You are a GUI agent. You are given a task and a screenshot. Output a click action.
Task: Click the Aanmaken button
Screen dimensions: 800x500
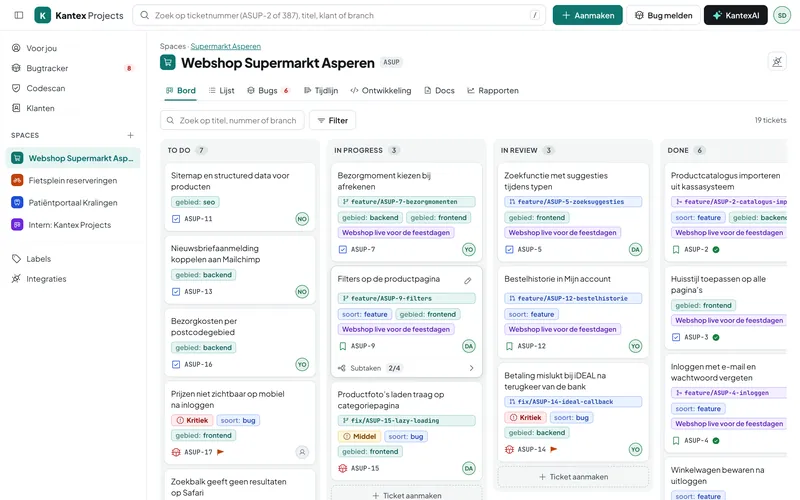(x=588, y=15)
